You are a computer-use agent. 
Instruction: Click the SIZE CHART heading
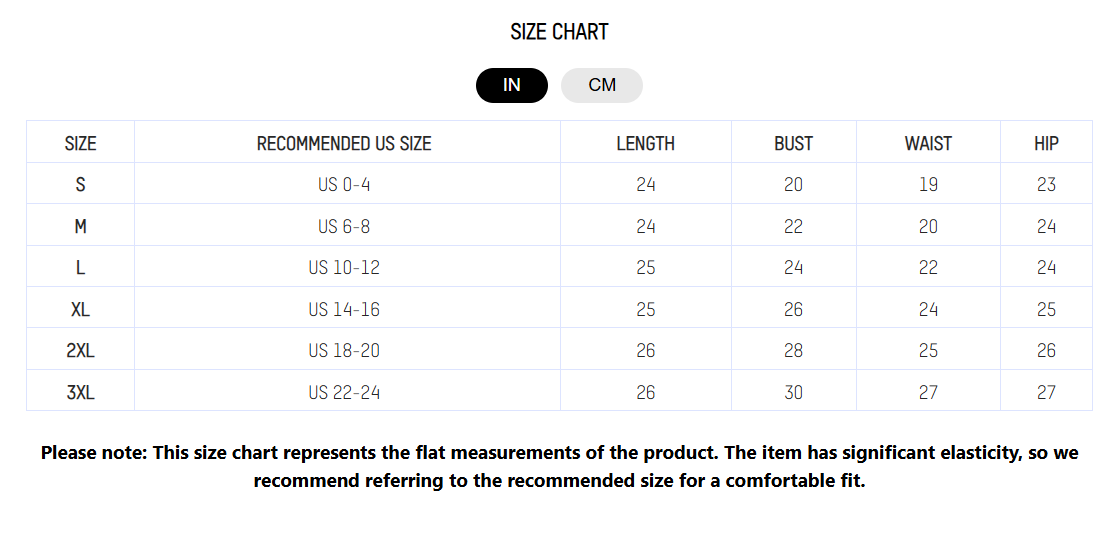click(x=559, y=32)
